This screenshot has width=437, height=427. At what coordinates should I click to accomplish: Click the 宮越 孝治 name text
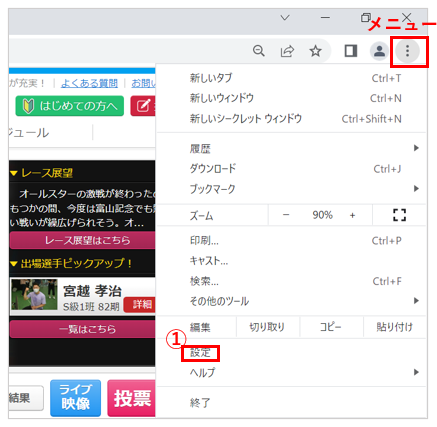tap(92, 291)
